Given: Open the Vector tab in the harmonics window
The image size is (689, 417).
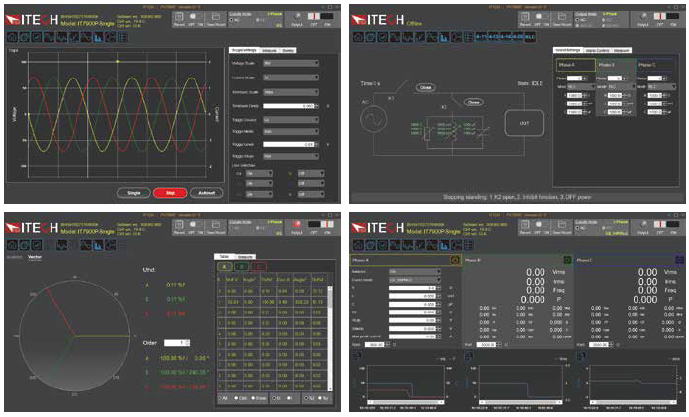Looking at the screenshot, I should click(x=35, y=256).
